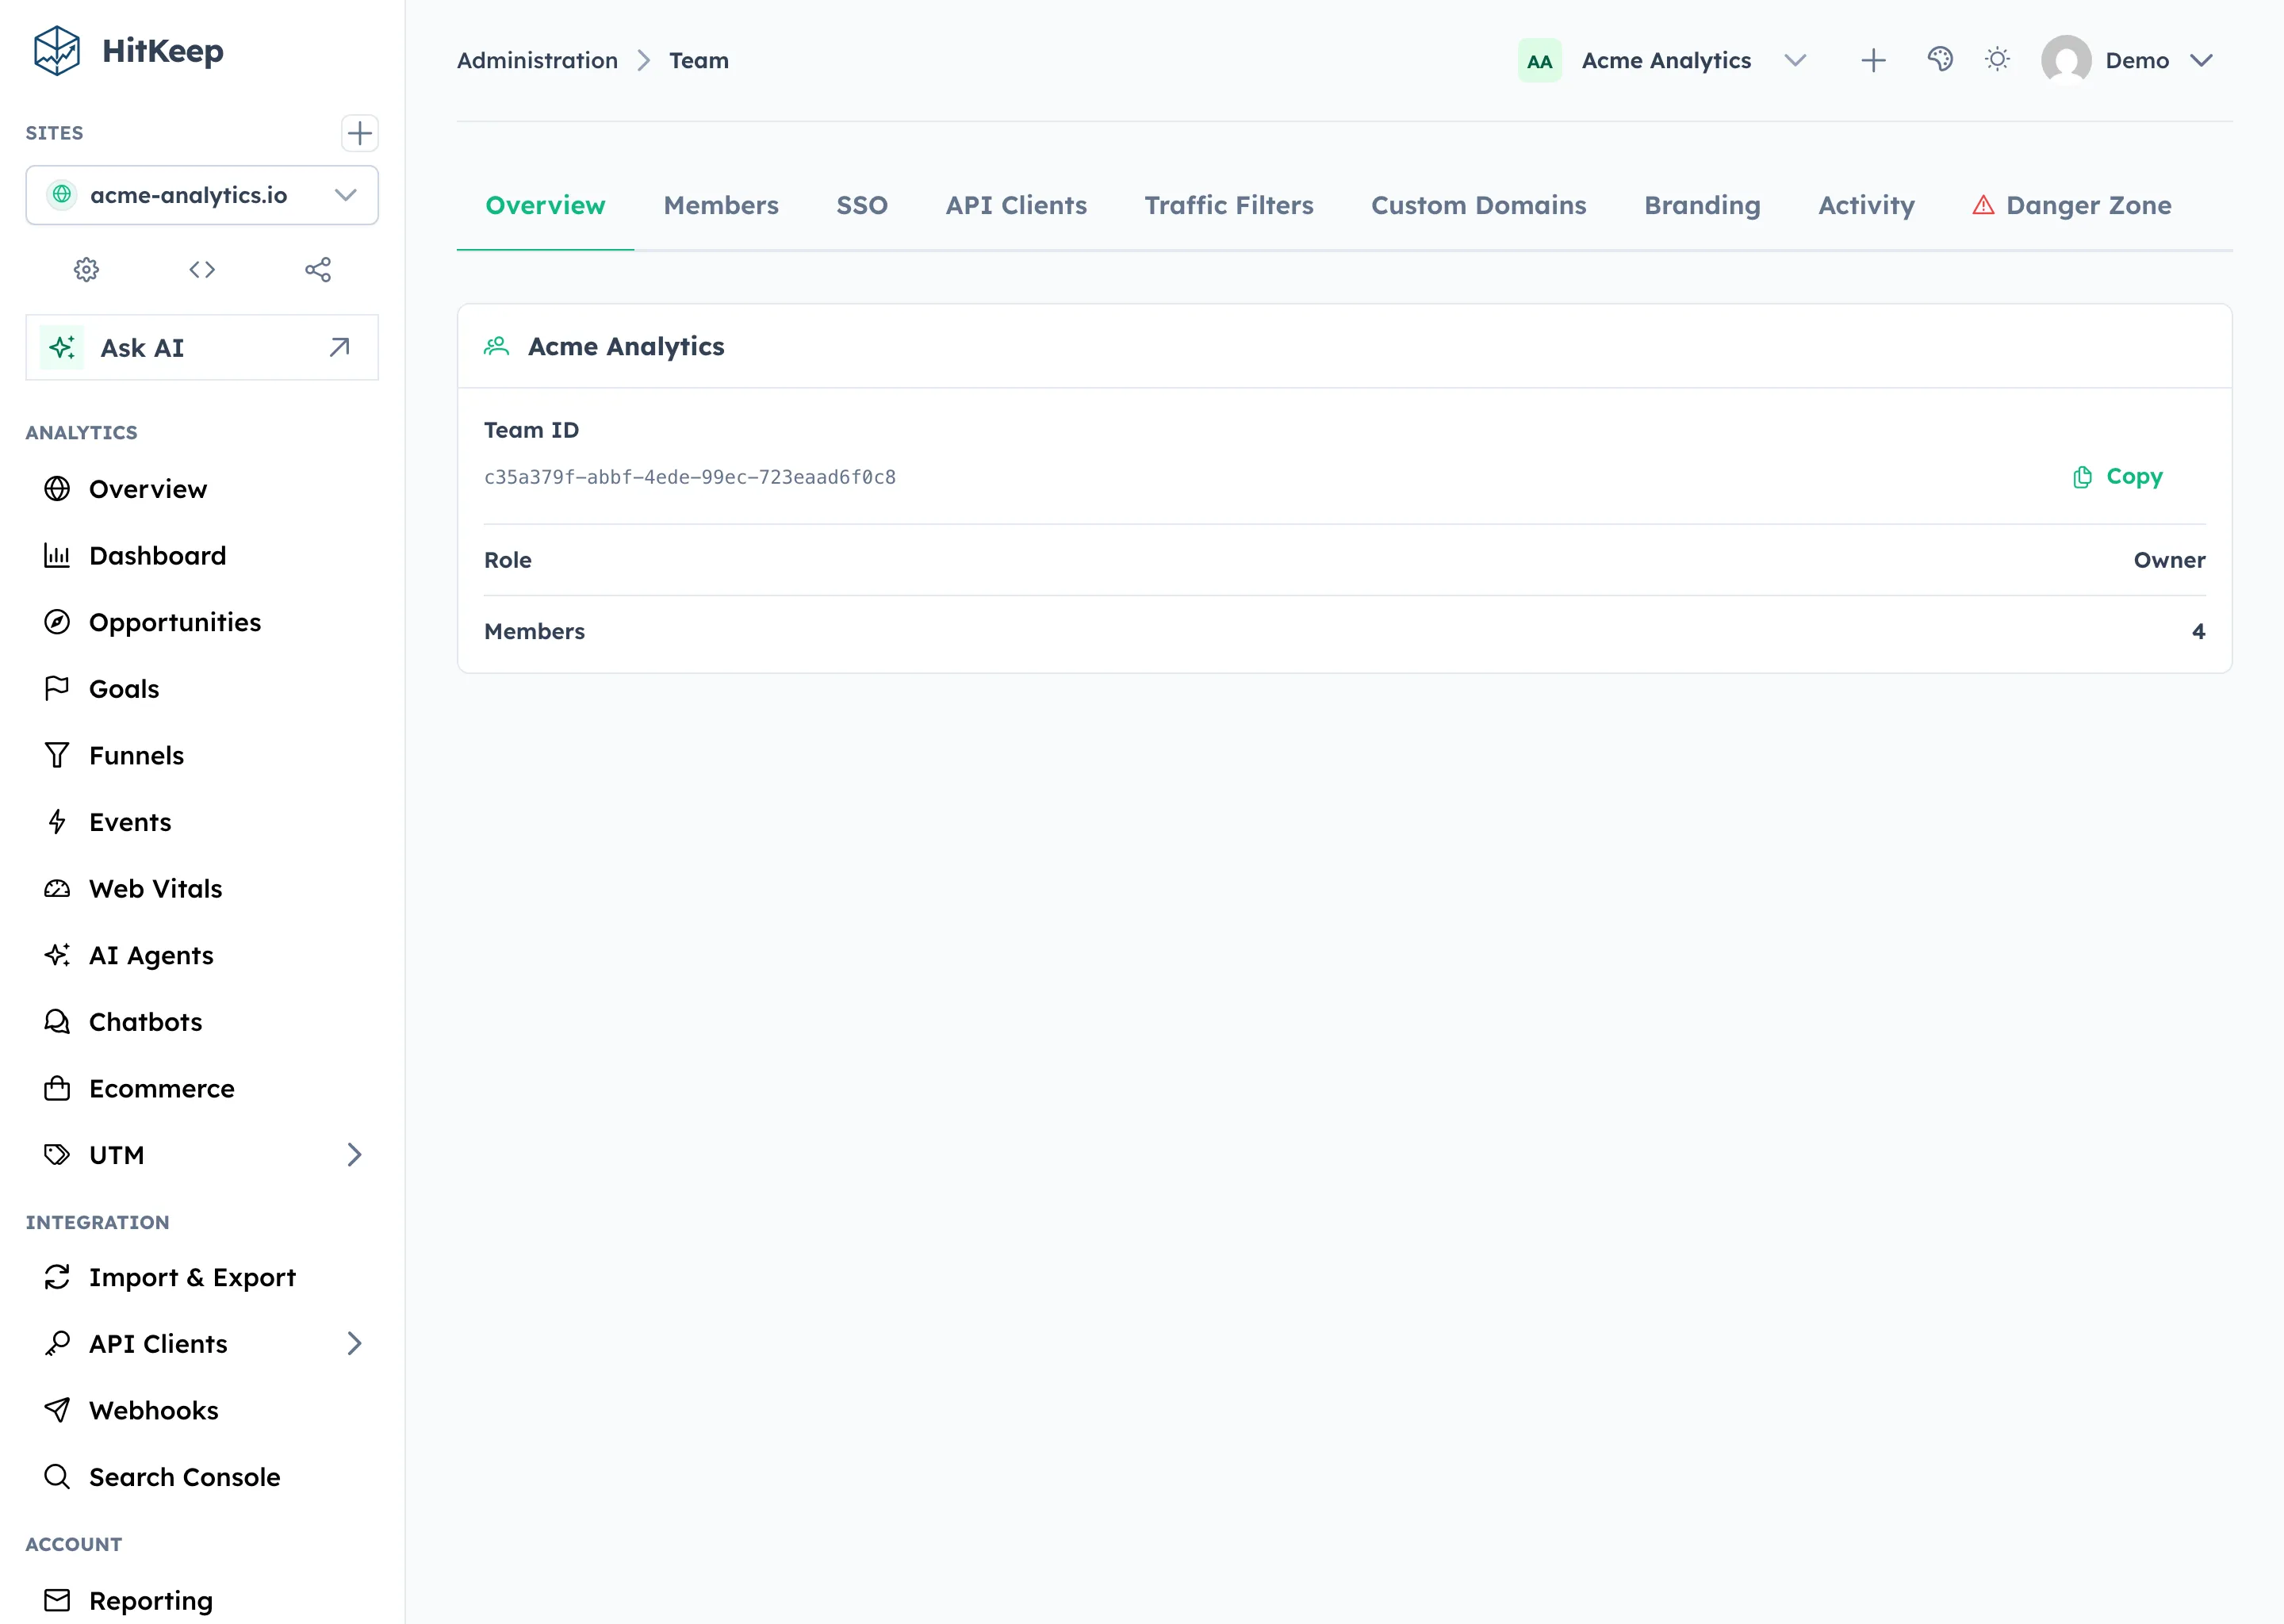Click the Members count 4
This screenshot has width=2284, height=1624.
pos(2198,631)
